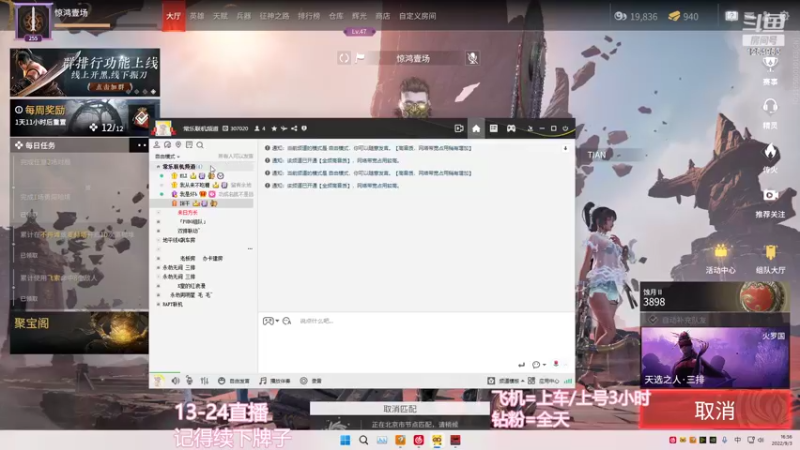Open the 自定义房间 custom room tab
Image resolution: width=800 pixels, height=450 pixels.
[417, 16]
